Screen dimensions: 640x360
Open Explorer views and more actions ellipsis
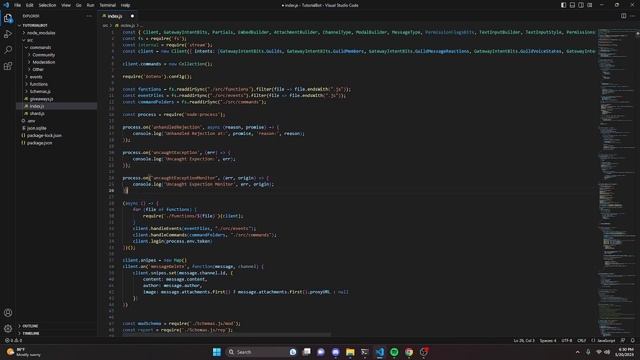89,16
